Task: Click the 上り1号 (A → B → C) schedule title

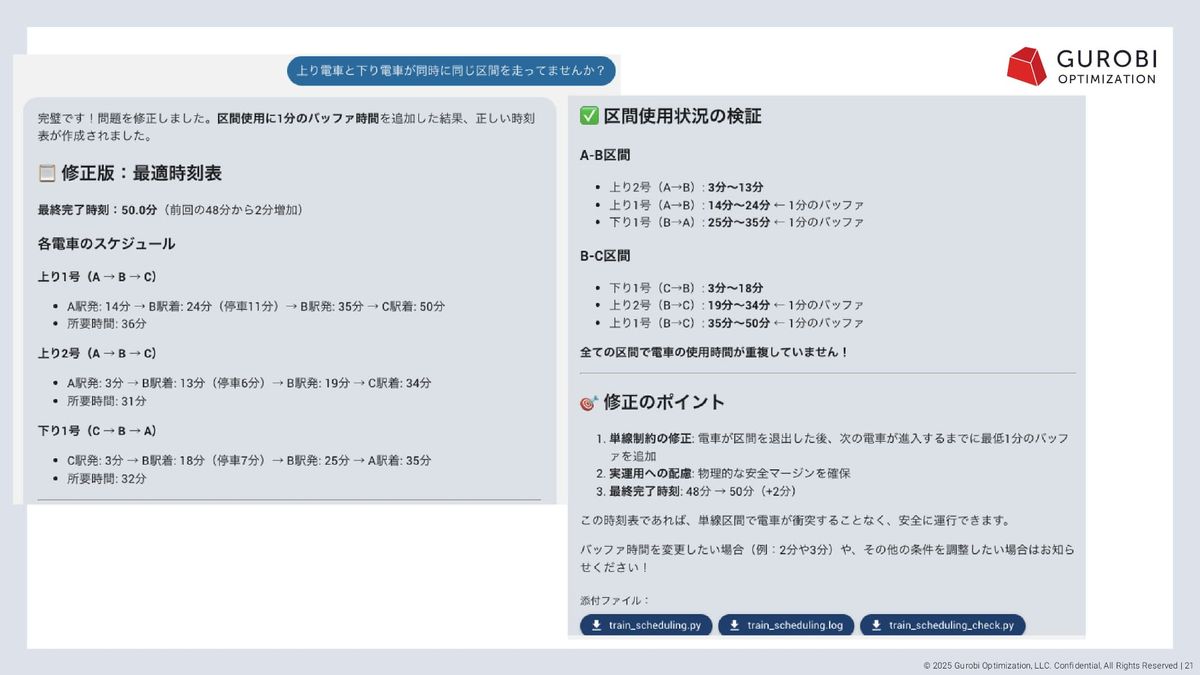Action: click(97, 276)
